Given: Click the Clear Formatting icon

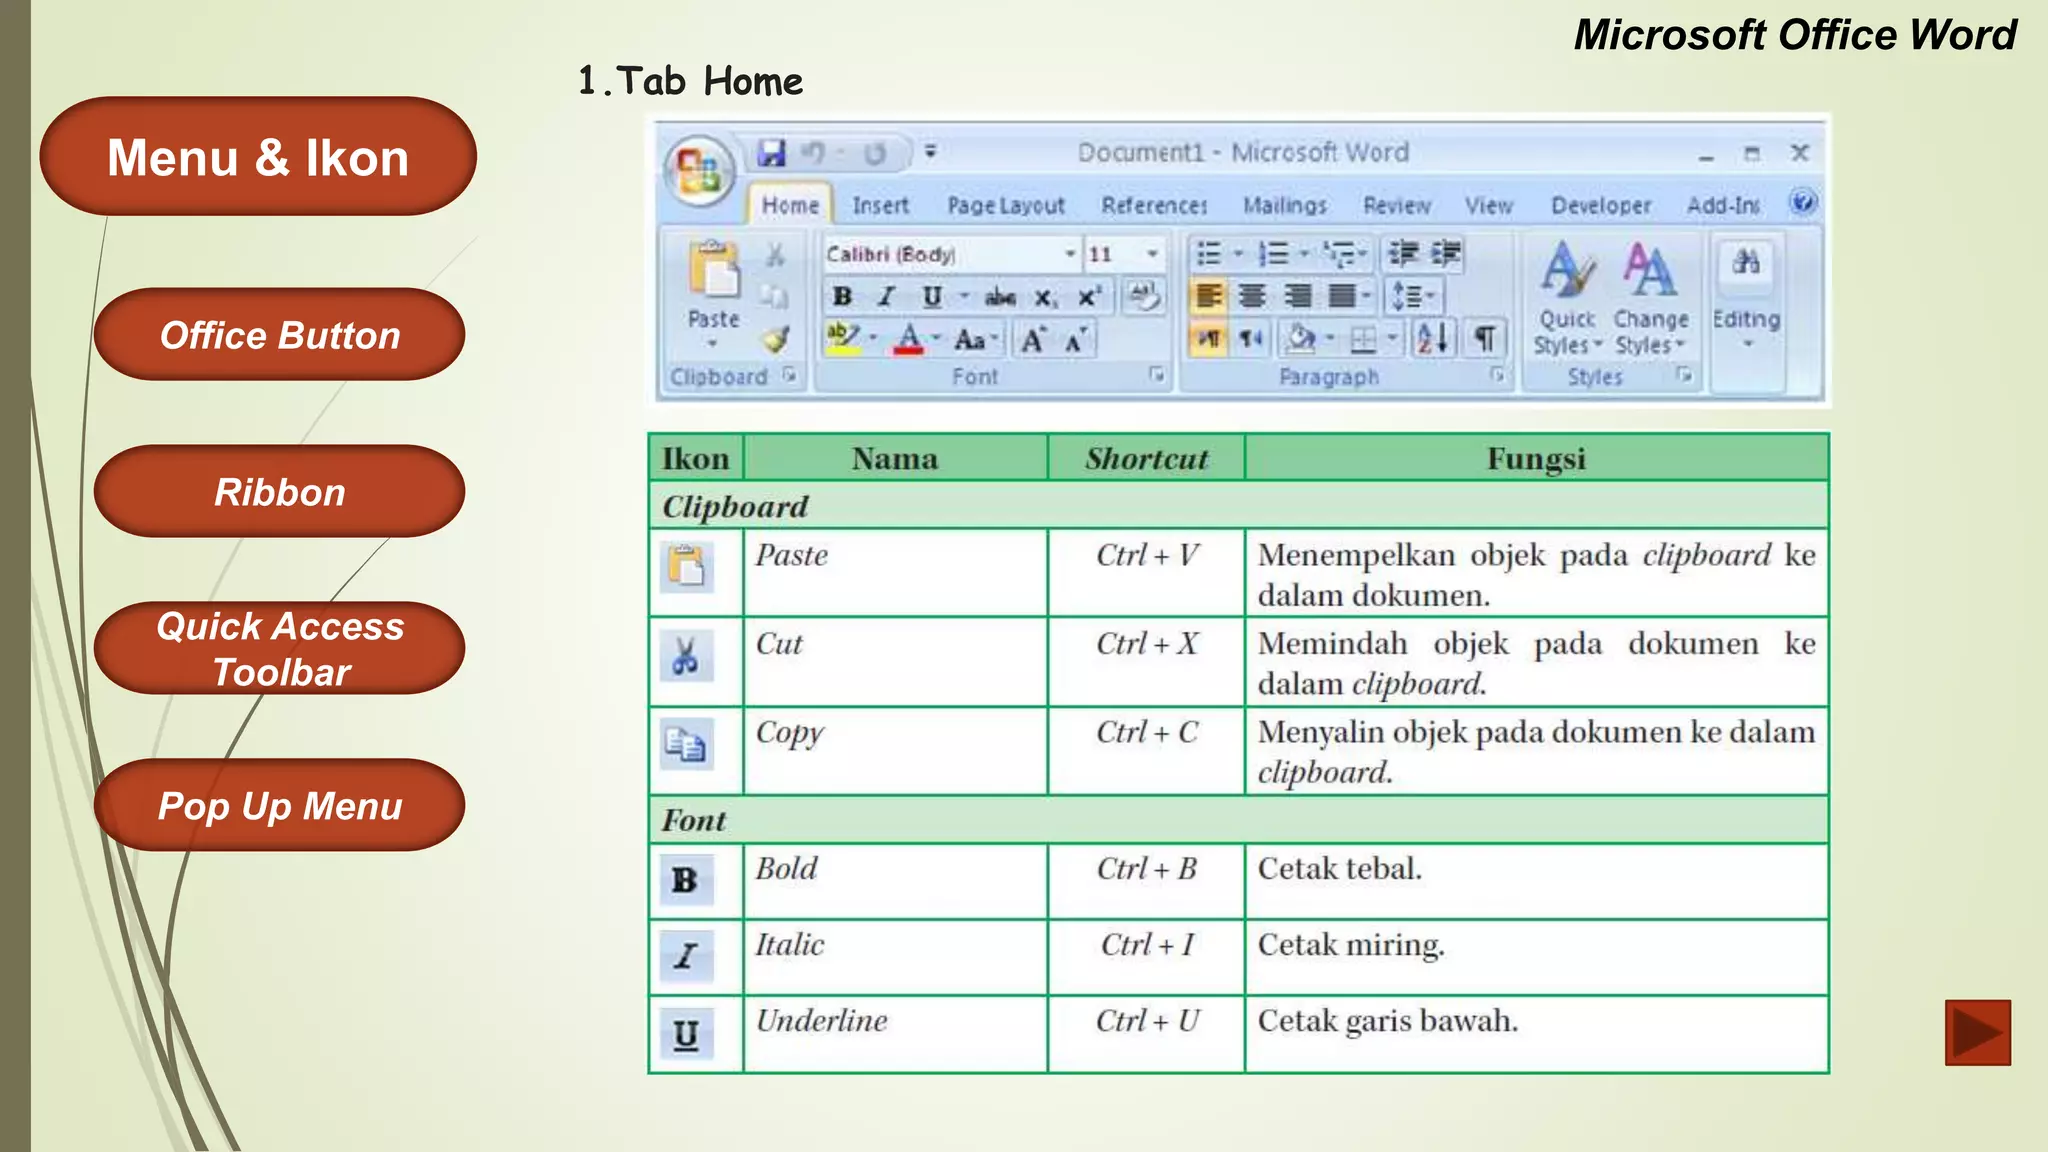Looking at the screenshot, I should (1143, 296).
